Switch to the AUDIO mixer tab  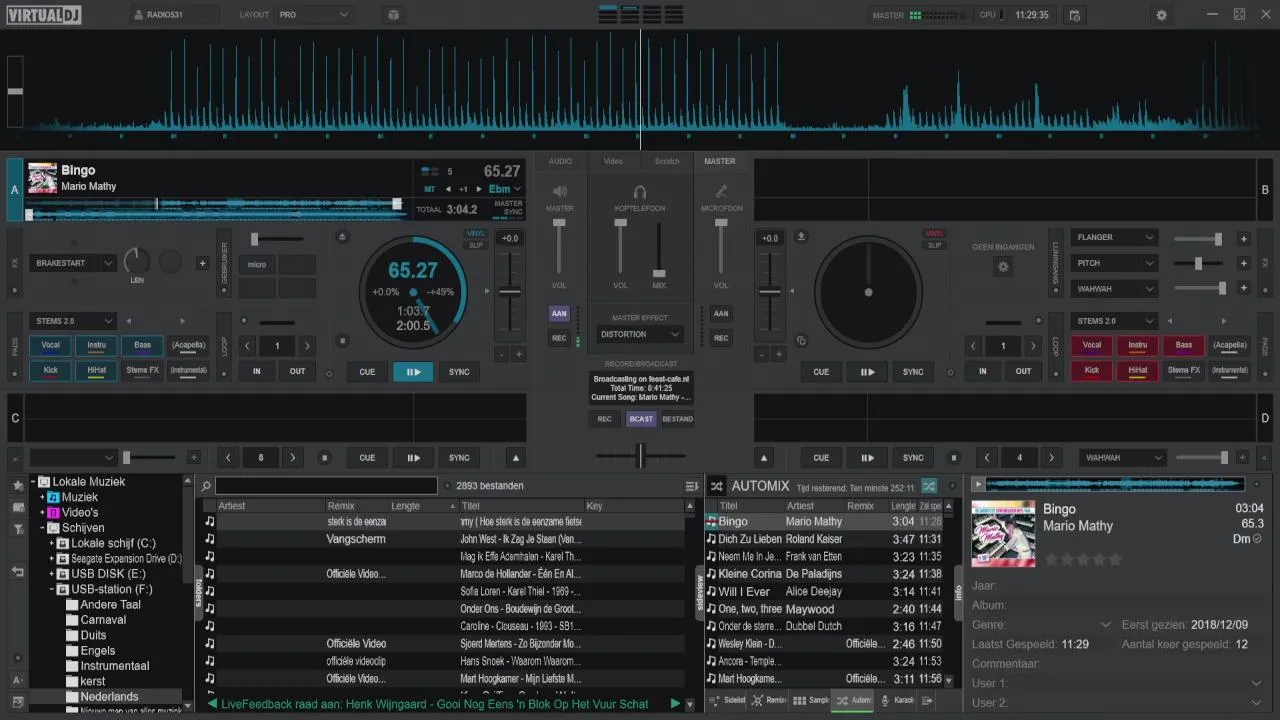pos(561,161)
